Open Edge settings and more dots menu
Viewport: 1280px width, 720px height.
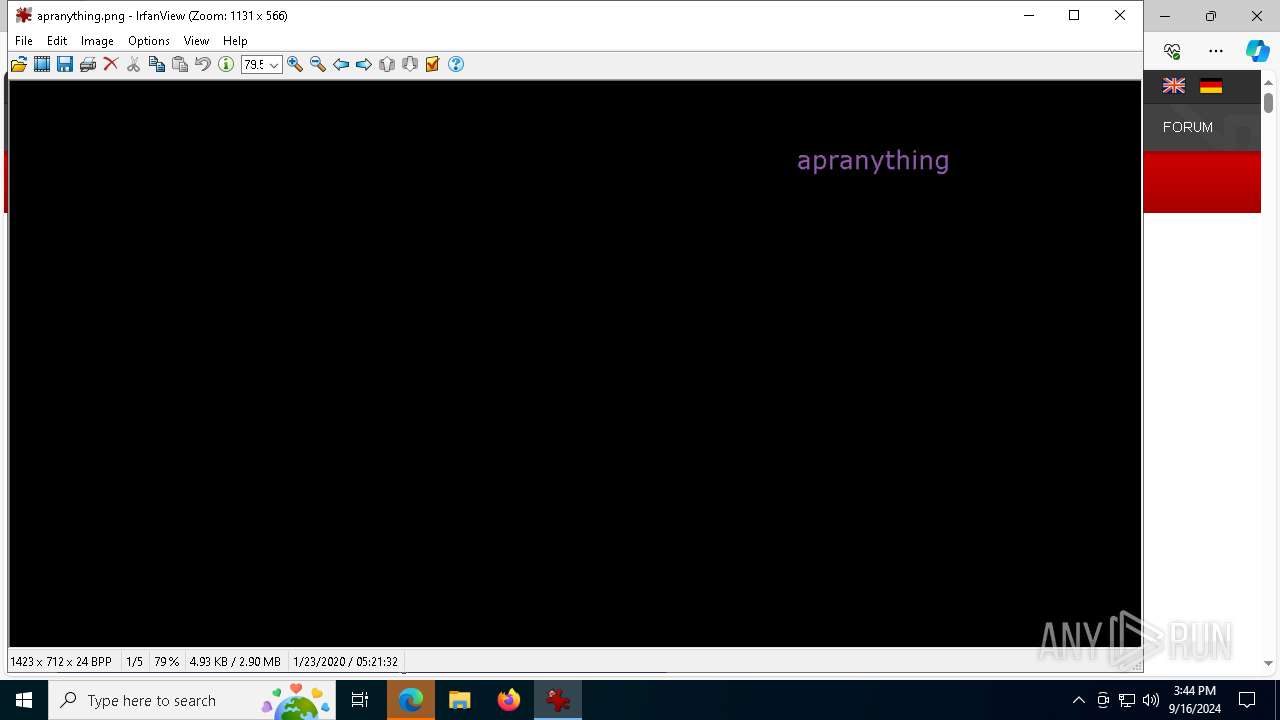1216,51
